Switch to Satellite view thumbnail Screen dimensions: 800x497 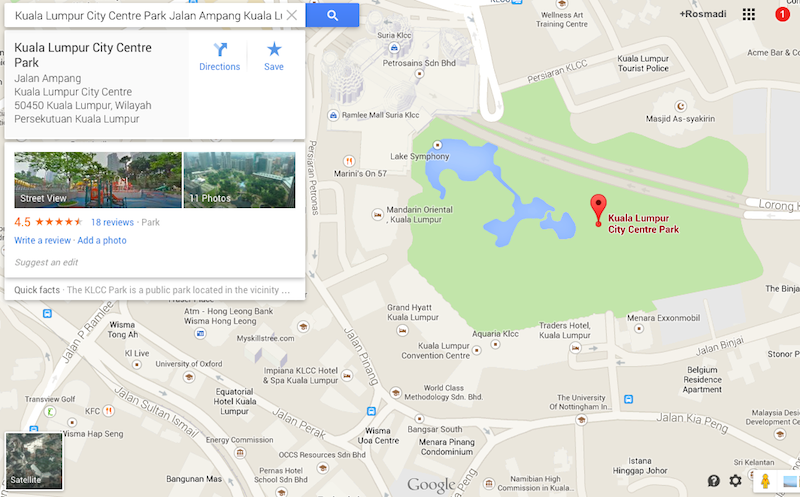(34, 461)
